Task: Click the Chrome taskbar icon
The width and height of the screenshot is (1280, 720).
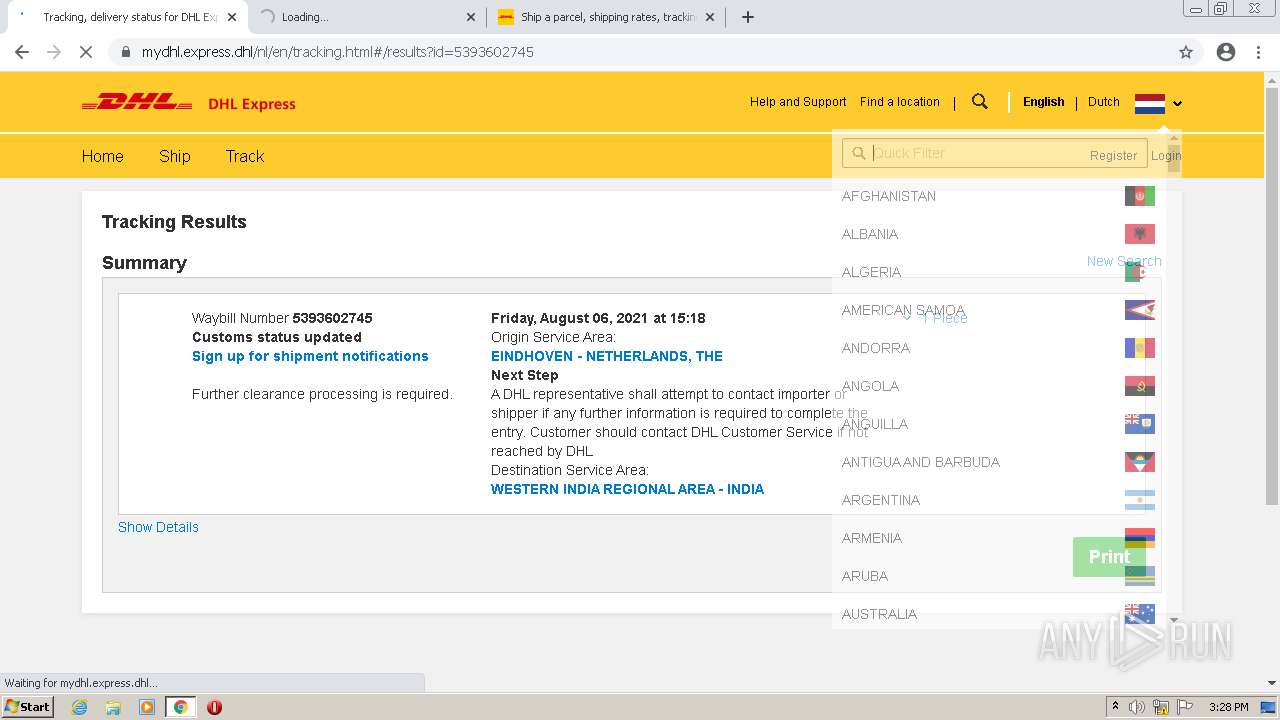Action: 180,707
